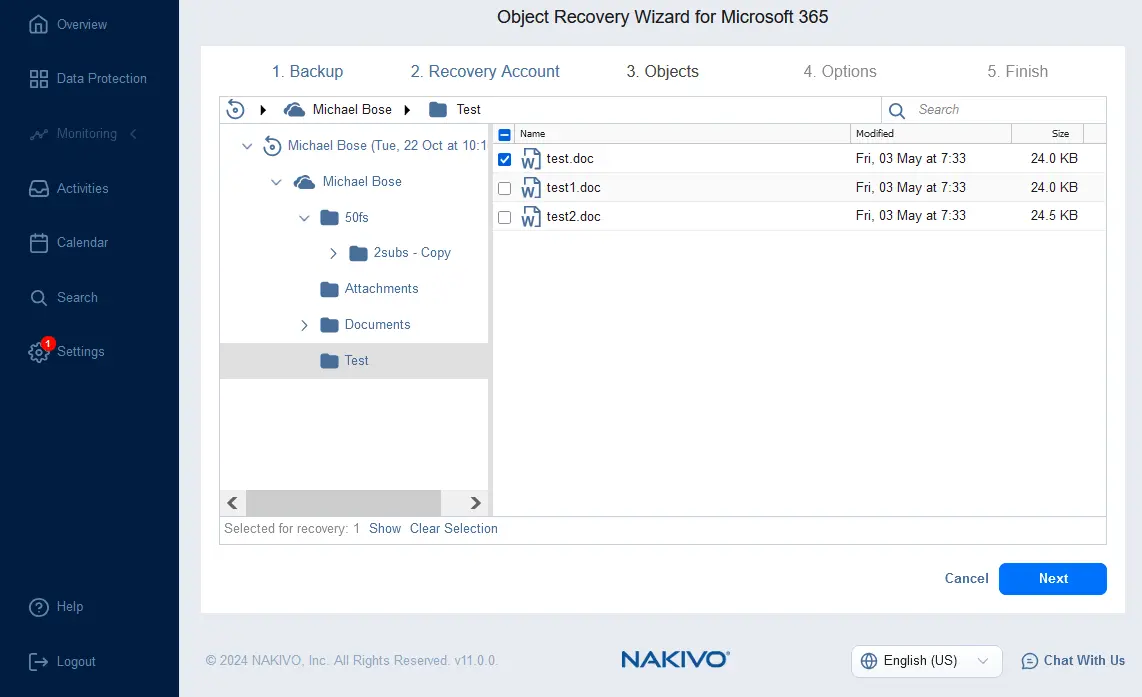The image size is (1142, 697).
Task: Open the Calendar icon in sidebar
Action: pos(39,243)
